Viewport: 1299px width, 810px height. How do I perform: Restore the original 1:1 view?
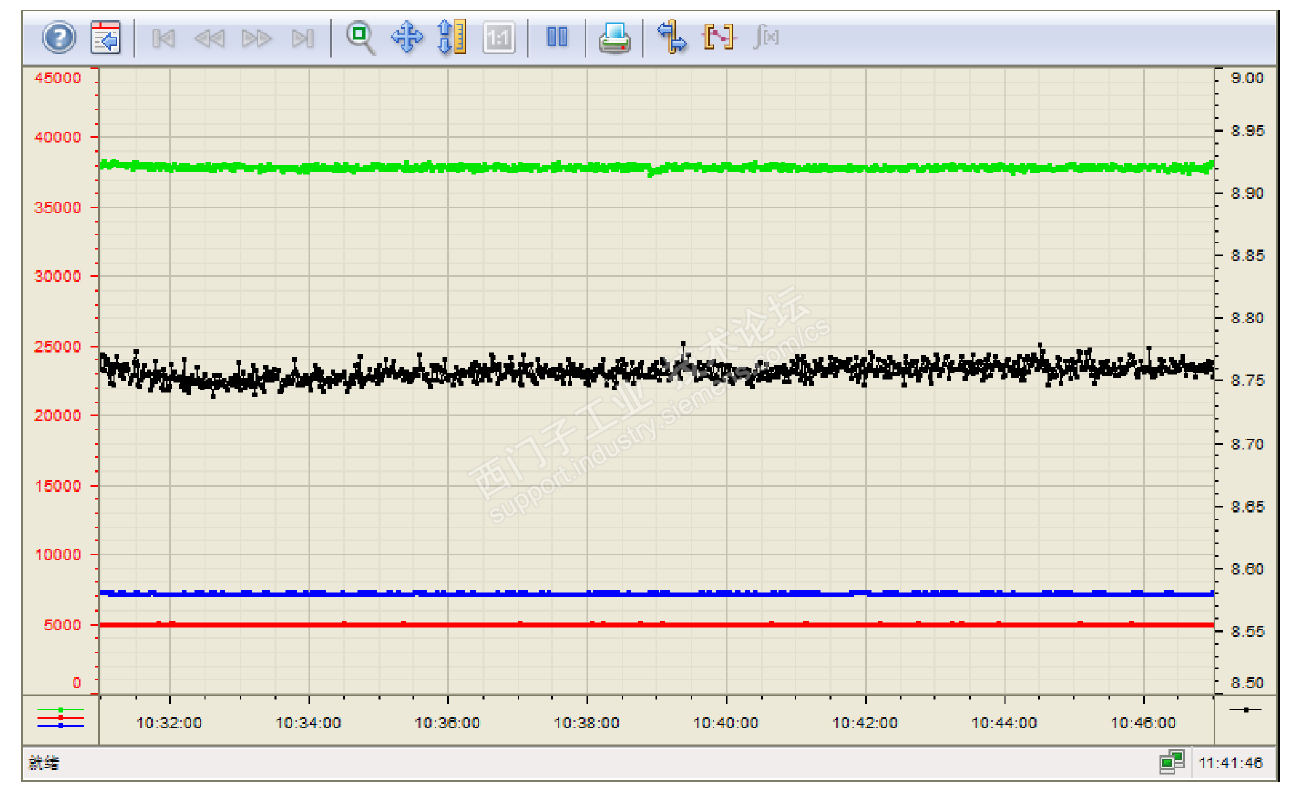click(x=499, y=38)
